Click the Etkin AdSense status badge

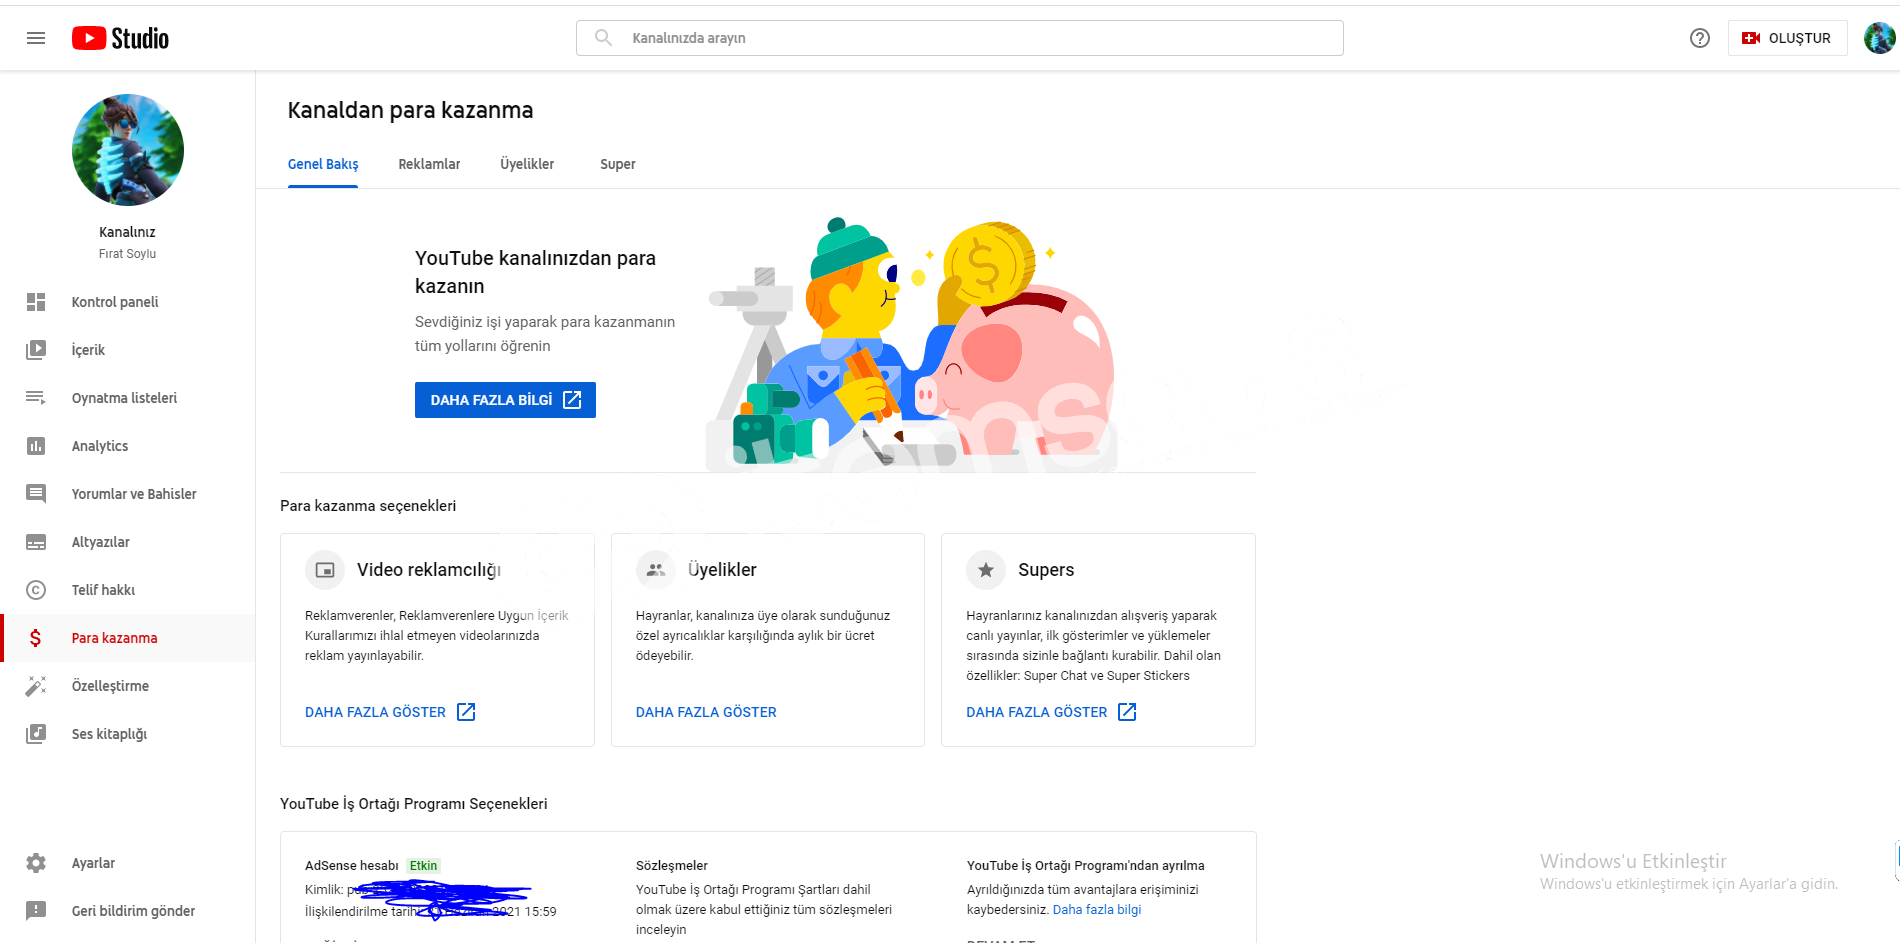click(423, 866)
